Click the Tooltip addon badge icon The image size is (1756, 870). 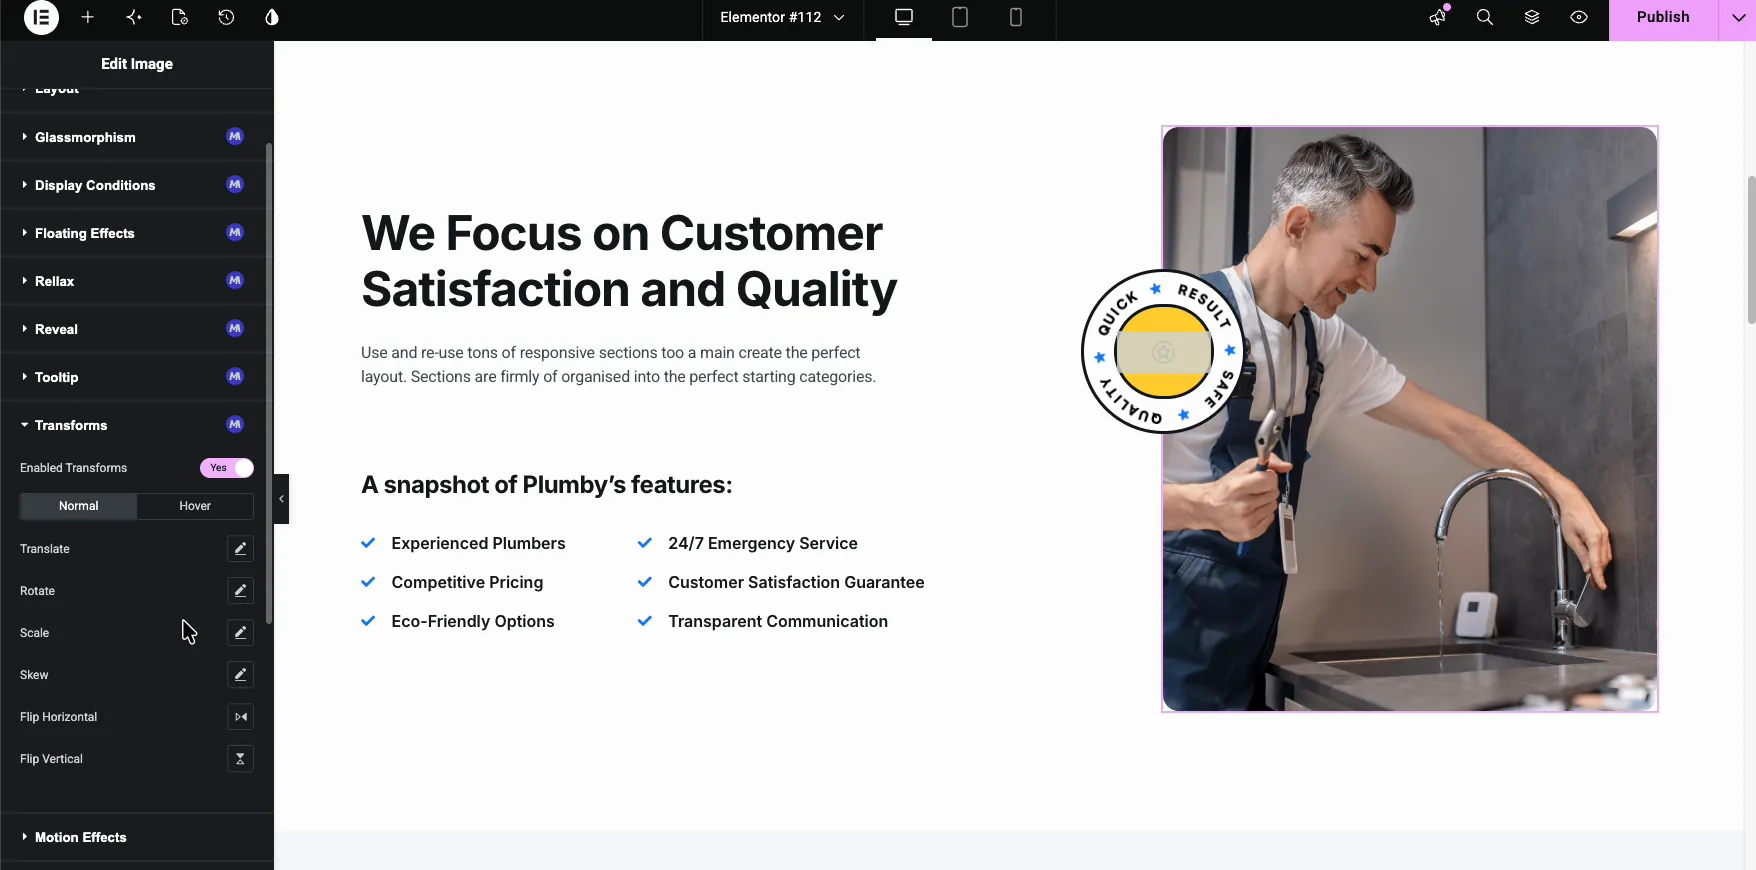click(235, 376)
